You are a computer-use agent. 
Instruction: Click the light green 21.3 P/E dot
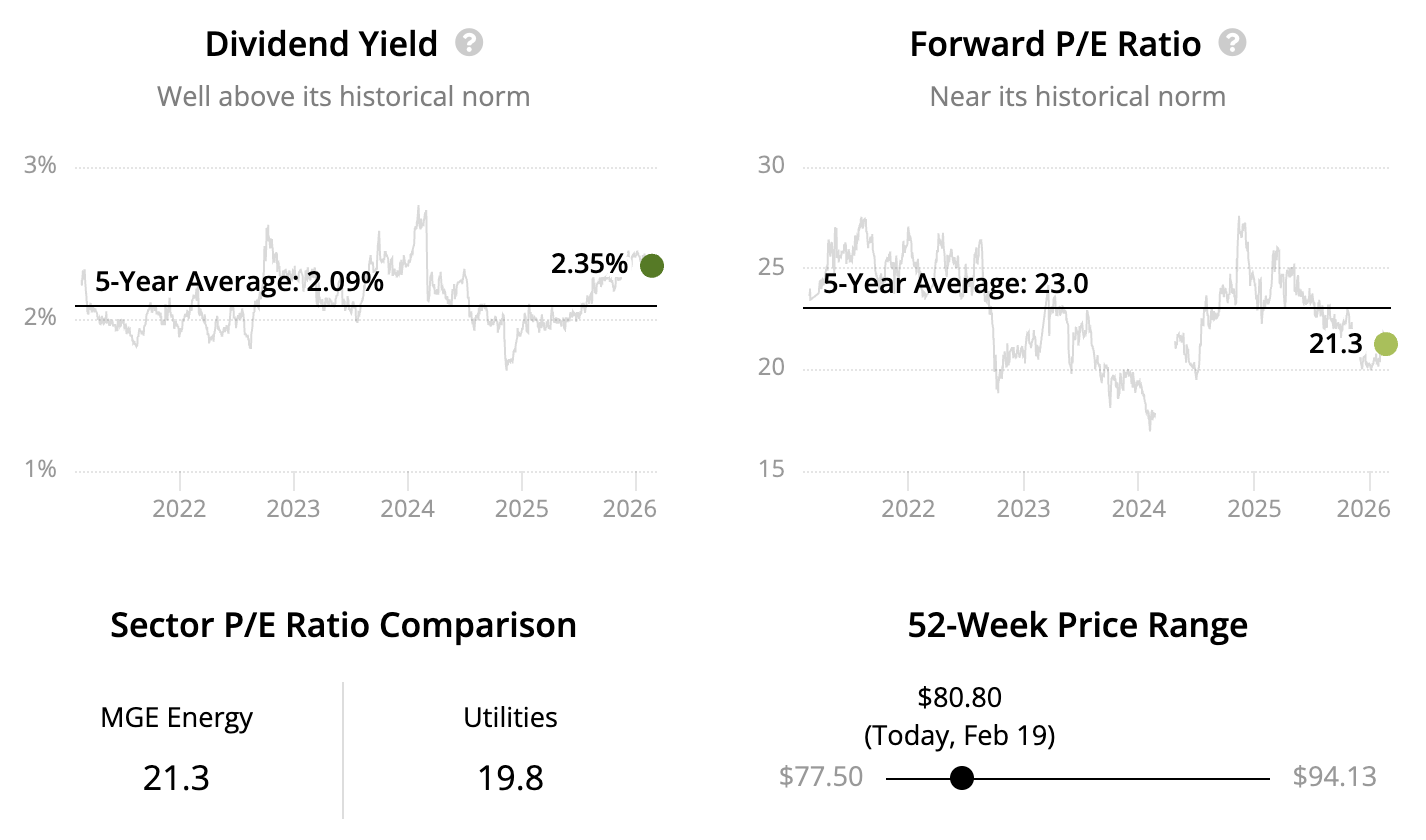(x=1385, y=344)
